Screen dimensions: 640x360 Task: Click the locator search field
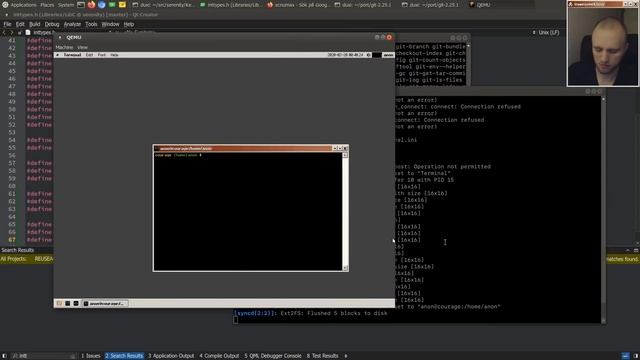[x=43, y=356]
